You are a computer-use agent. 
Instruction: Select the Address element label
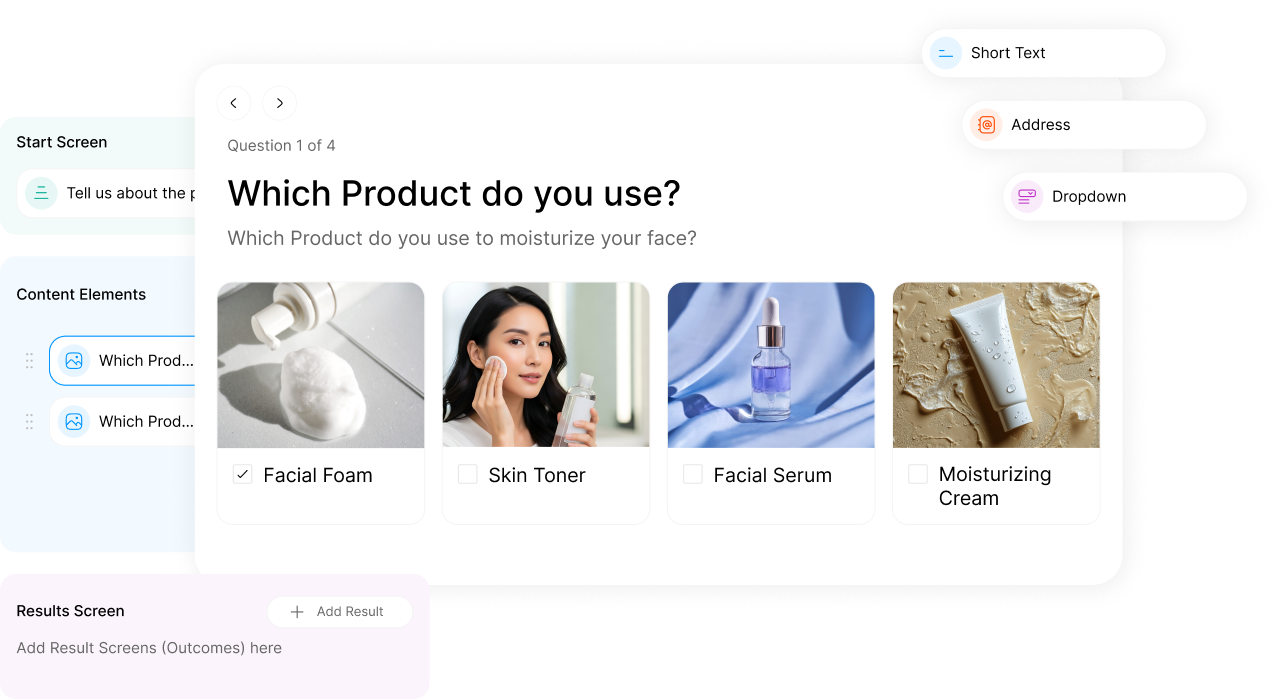1041,125
